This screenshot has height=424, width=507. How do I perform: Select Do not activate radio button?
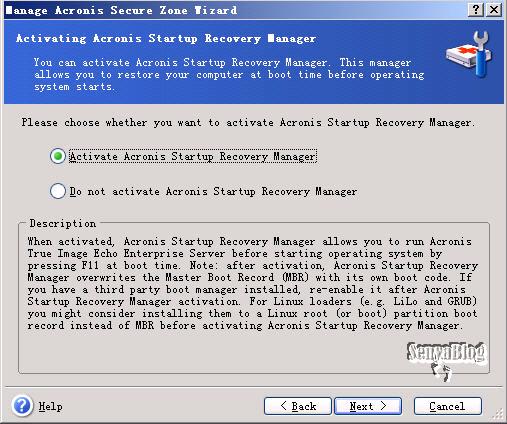click(x=58, y=191)
